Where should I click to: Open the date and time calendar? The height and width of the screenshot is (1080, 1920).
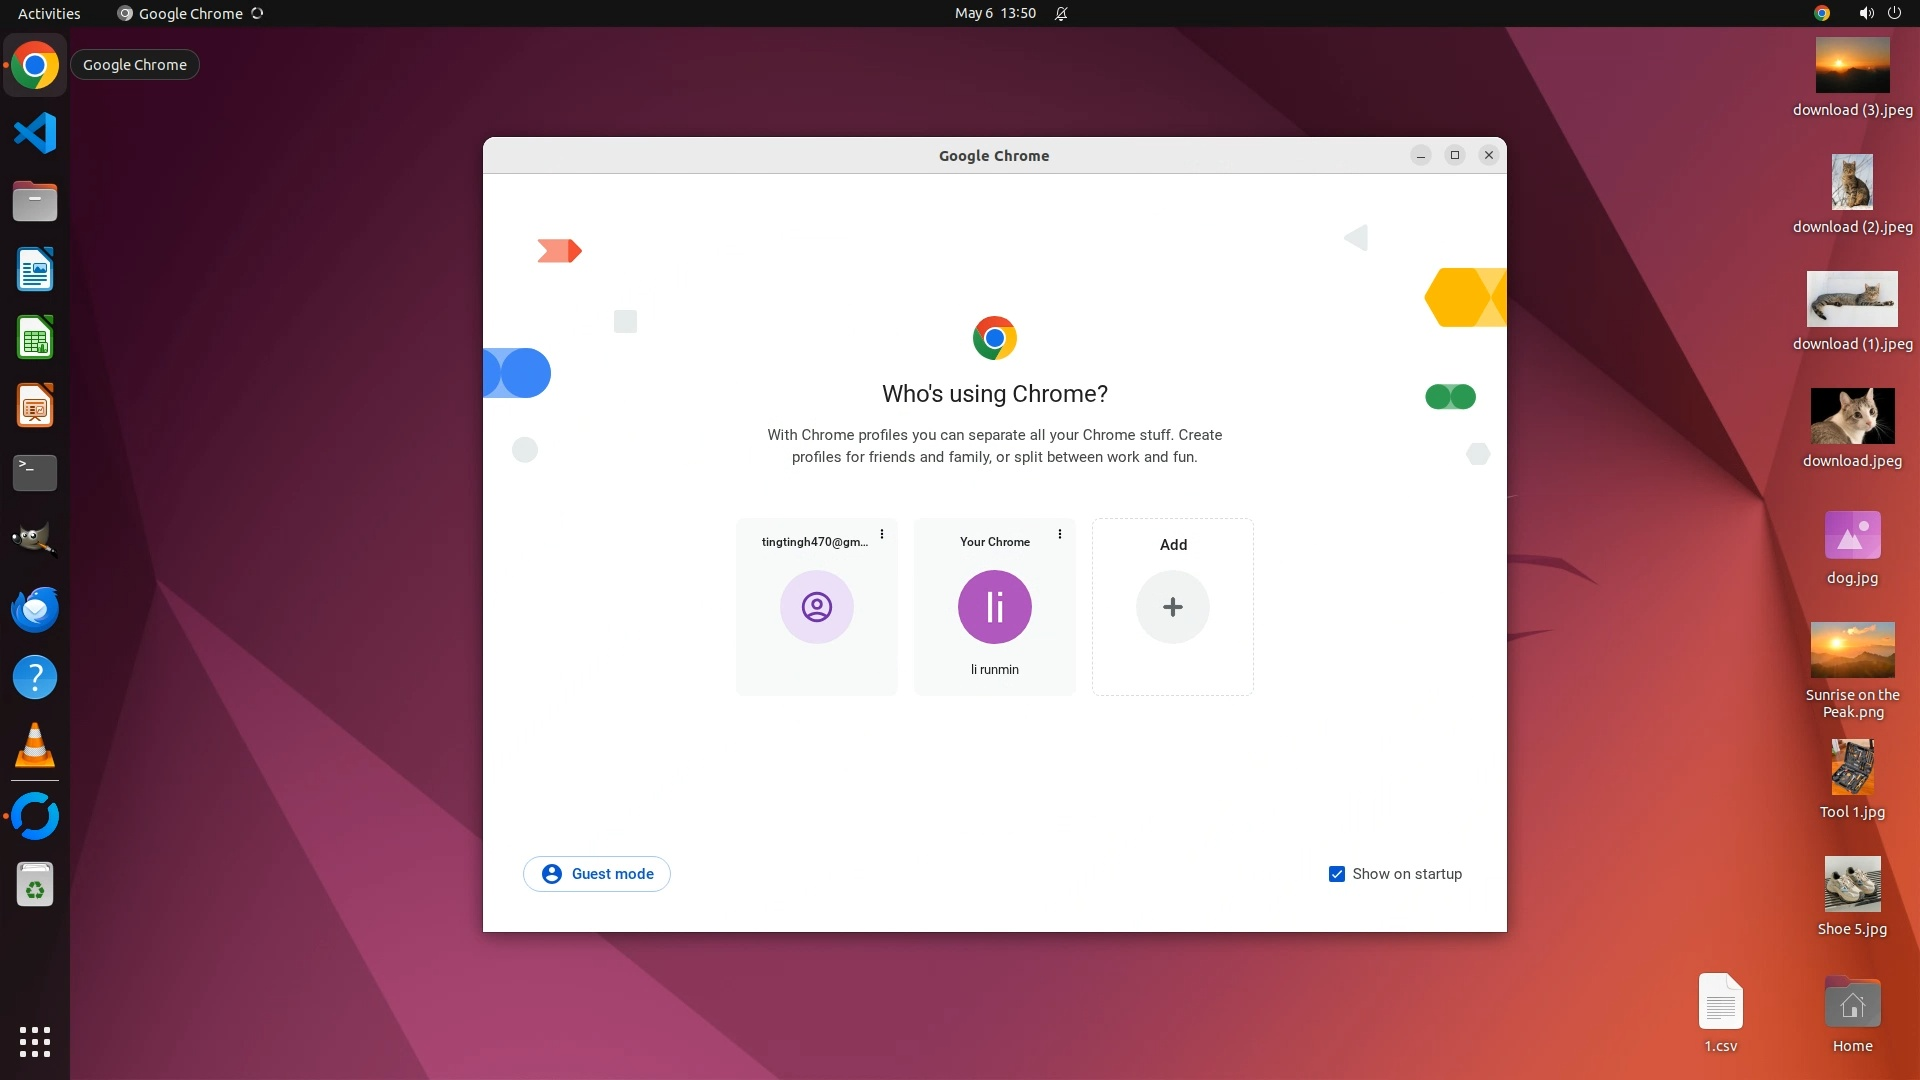coord(994,14)
